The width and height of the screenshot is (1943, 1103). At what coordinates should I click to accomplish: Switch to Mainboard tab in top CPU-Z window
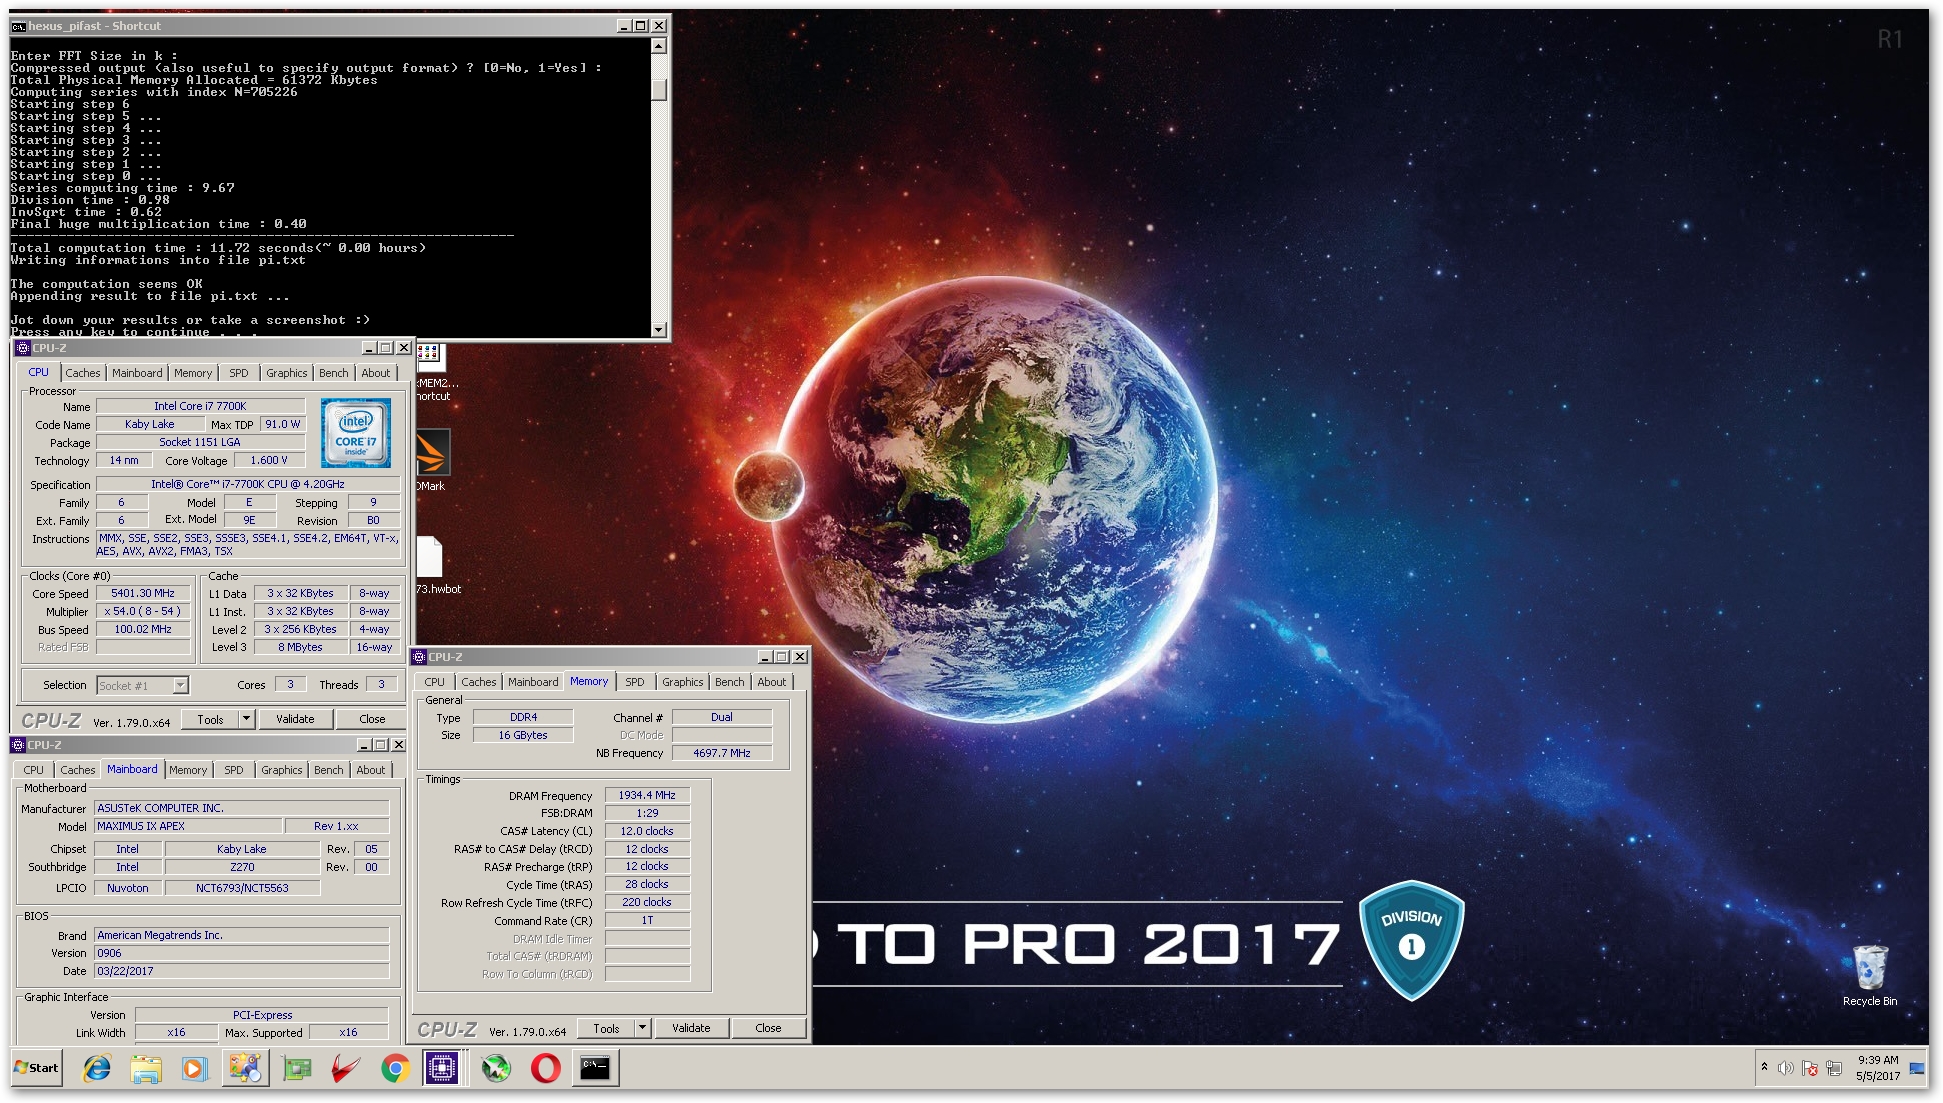[137, 373]
